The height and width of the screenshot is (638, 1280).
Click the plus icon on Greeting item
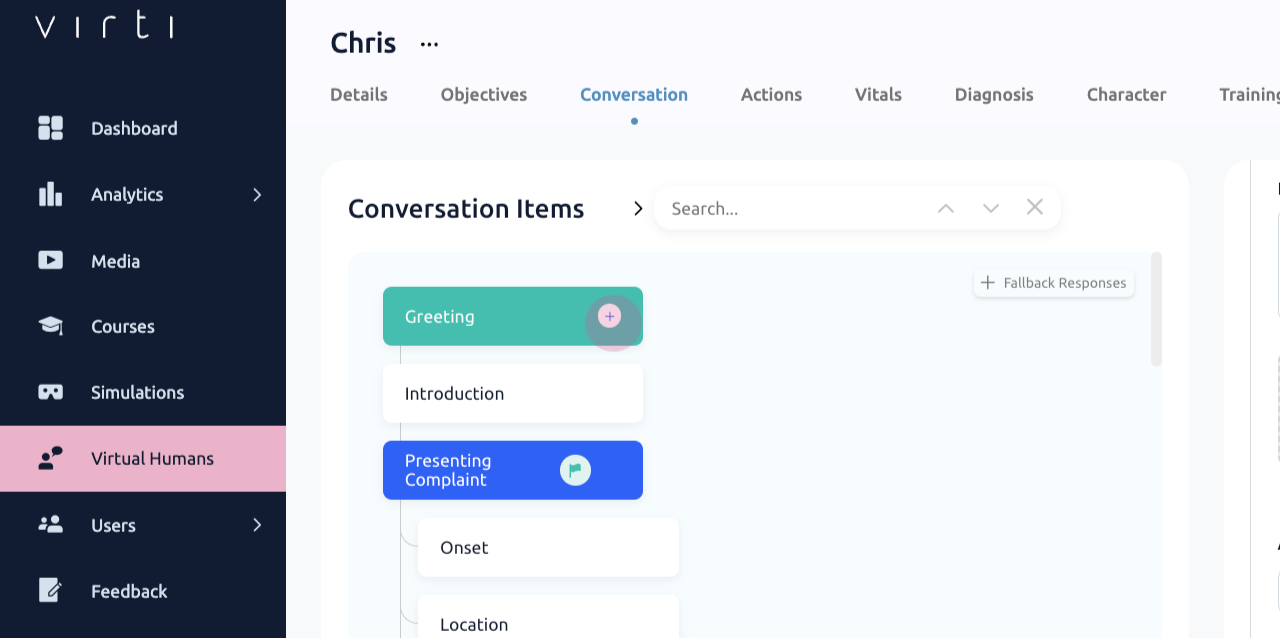[609, 316]
